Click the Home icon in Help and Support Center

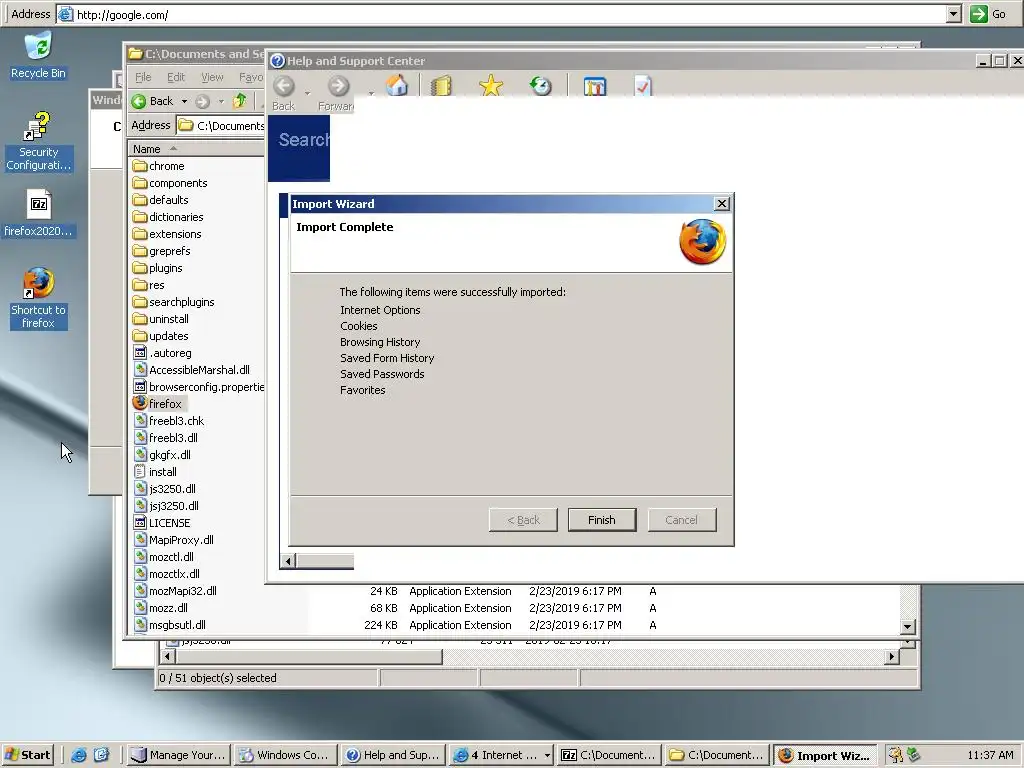pos(396,86)
